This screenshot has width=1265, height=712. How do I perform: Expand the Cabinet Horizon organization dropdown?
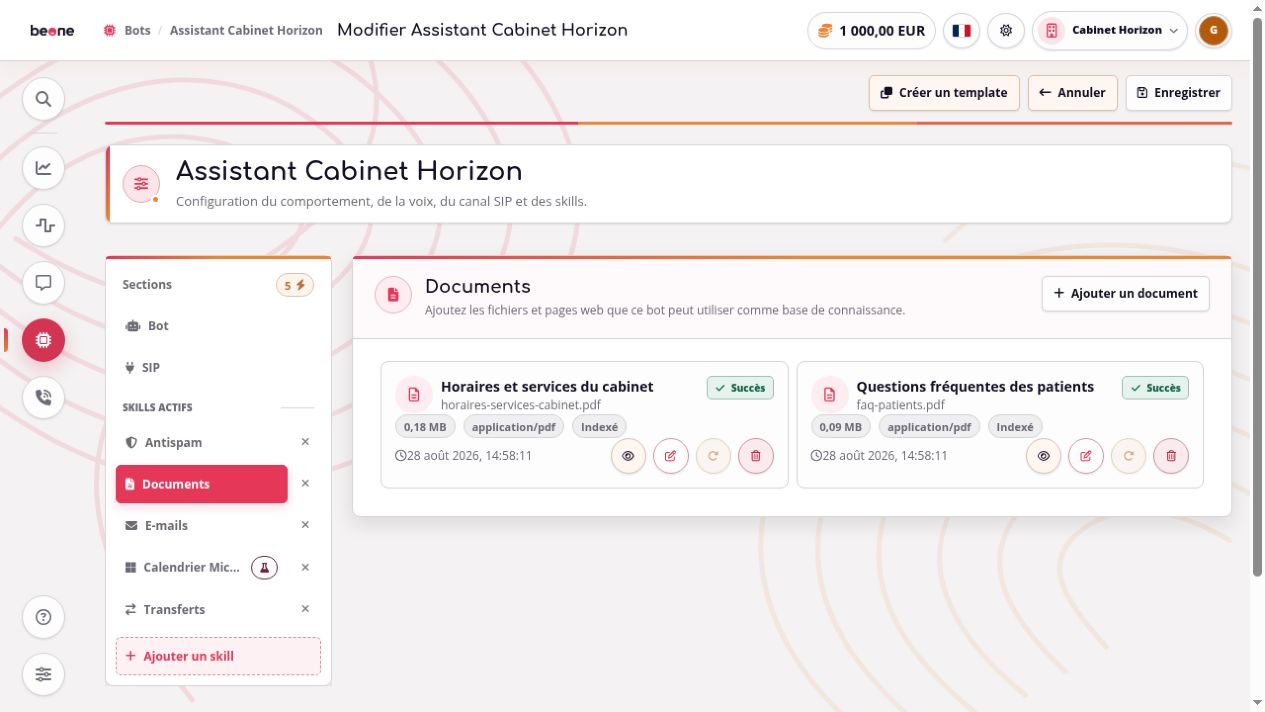pyautogui.click(x=1110, y=30)
